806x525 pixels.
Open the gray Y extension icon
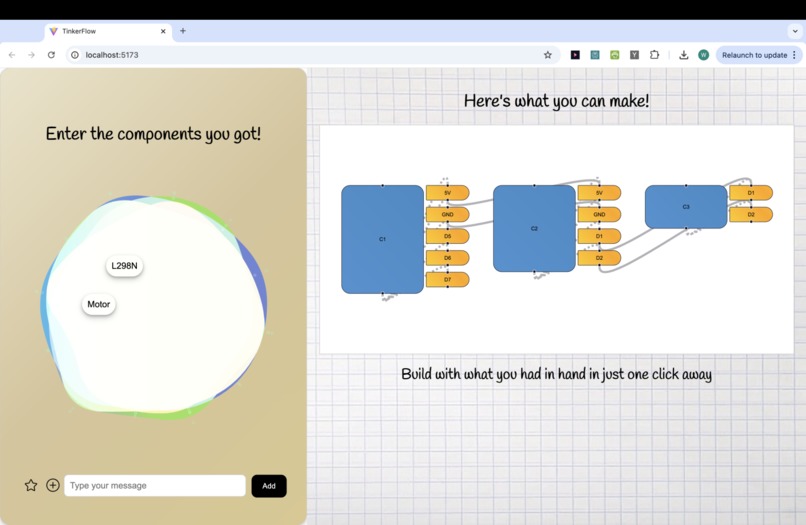(634, 55)
